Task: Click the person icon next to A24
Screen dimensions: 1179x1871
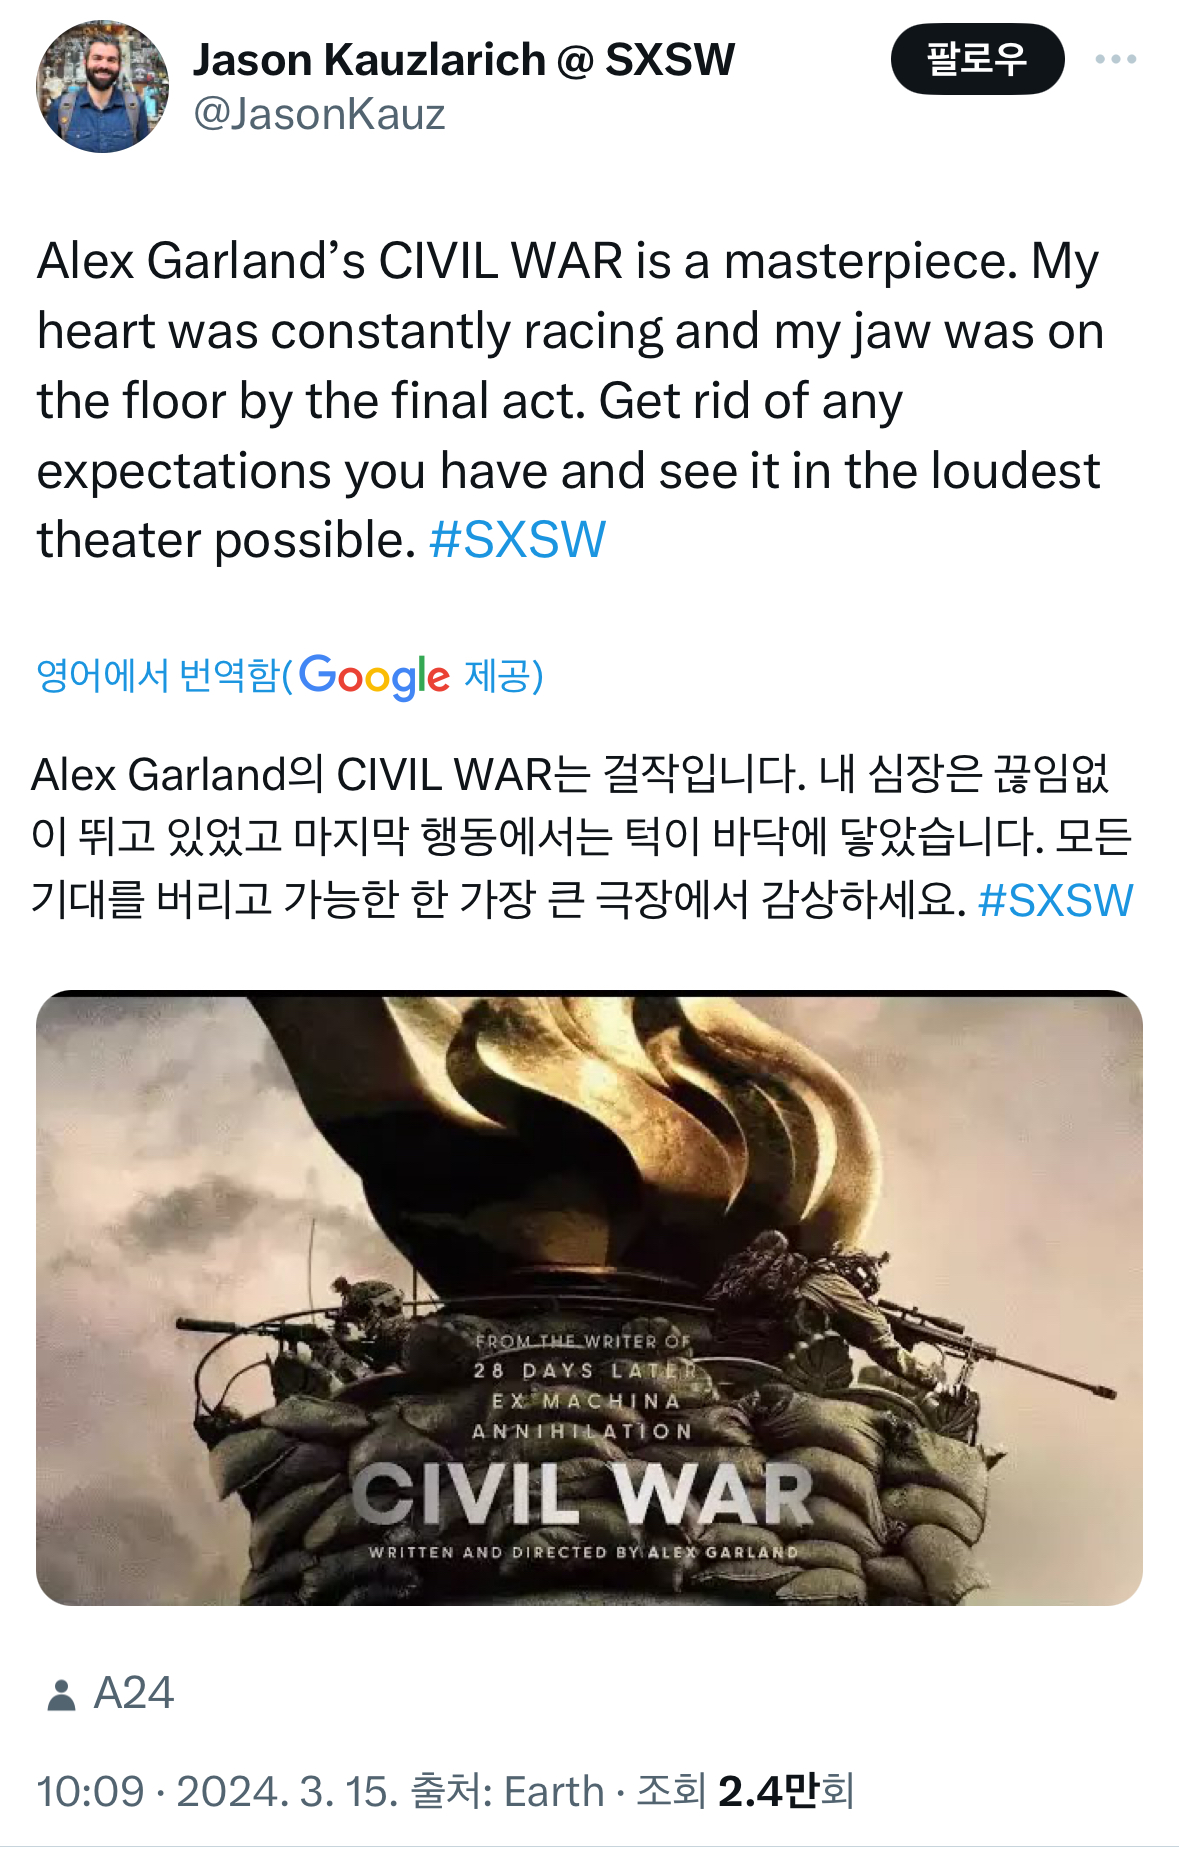Action: coord(62,1694)
